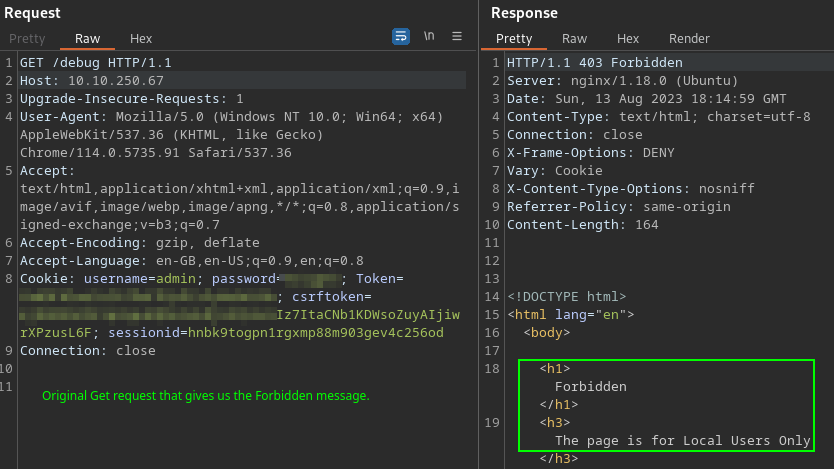The image size is (834, 469).
Task: Click the '<html lang="en">' line
Action: pyautogui.click(x=571, y=315)
